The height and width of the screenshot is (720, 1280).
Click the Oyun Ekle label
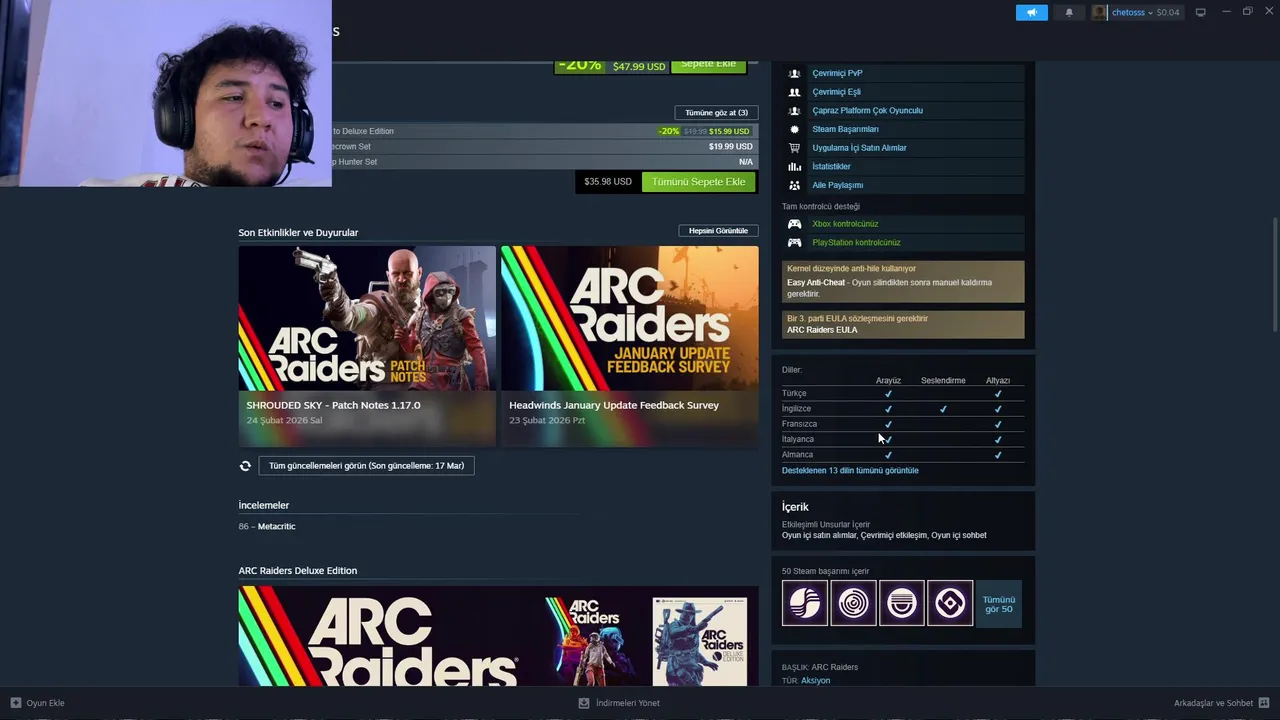pyautogui.click(x=45, y=703)
